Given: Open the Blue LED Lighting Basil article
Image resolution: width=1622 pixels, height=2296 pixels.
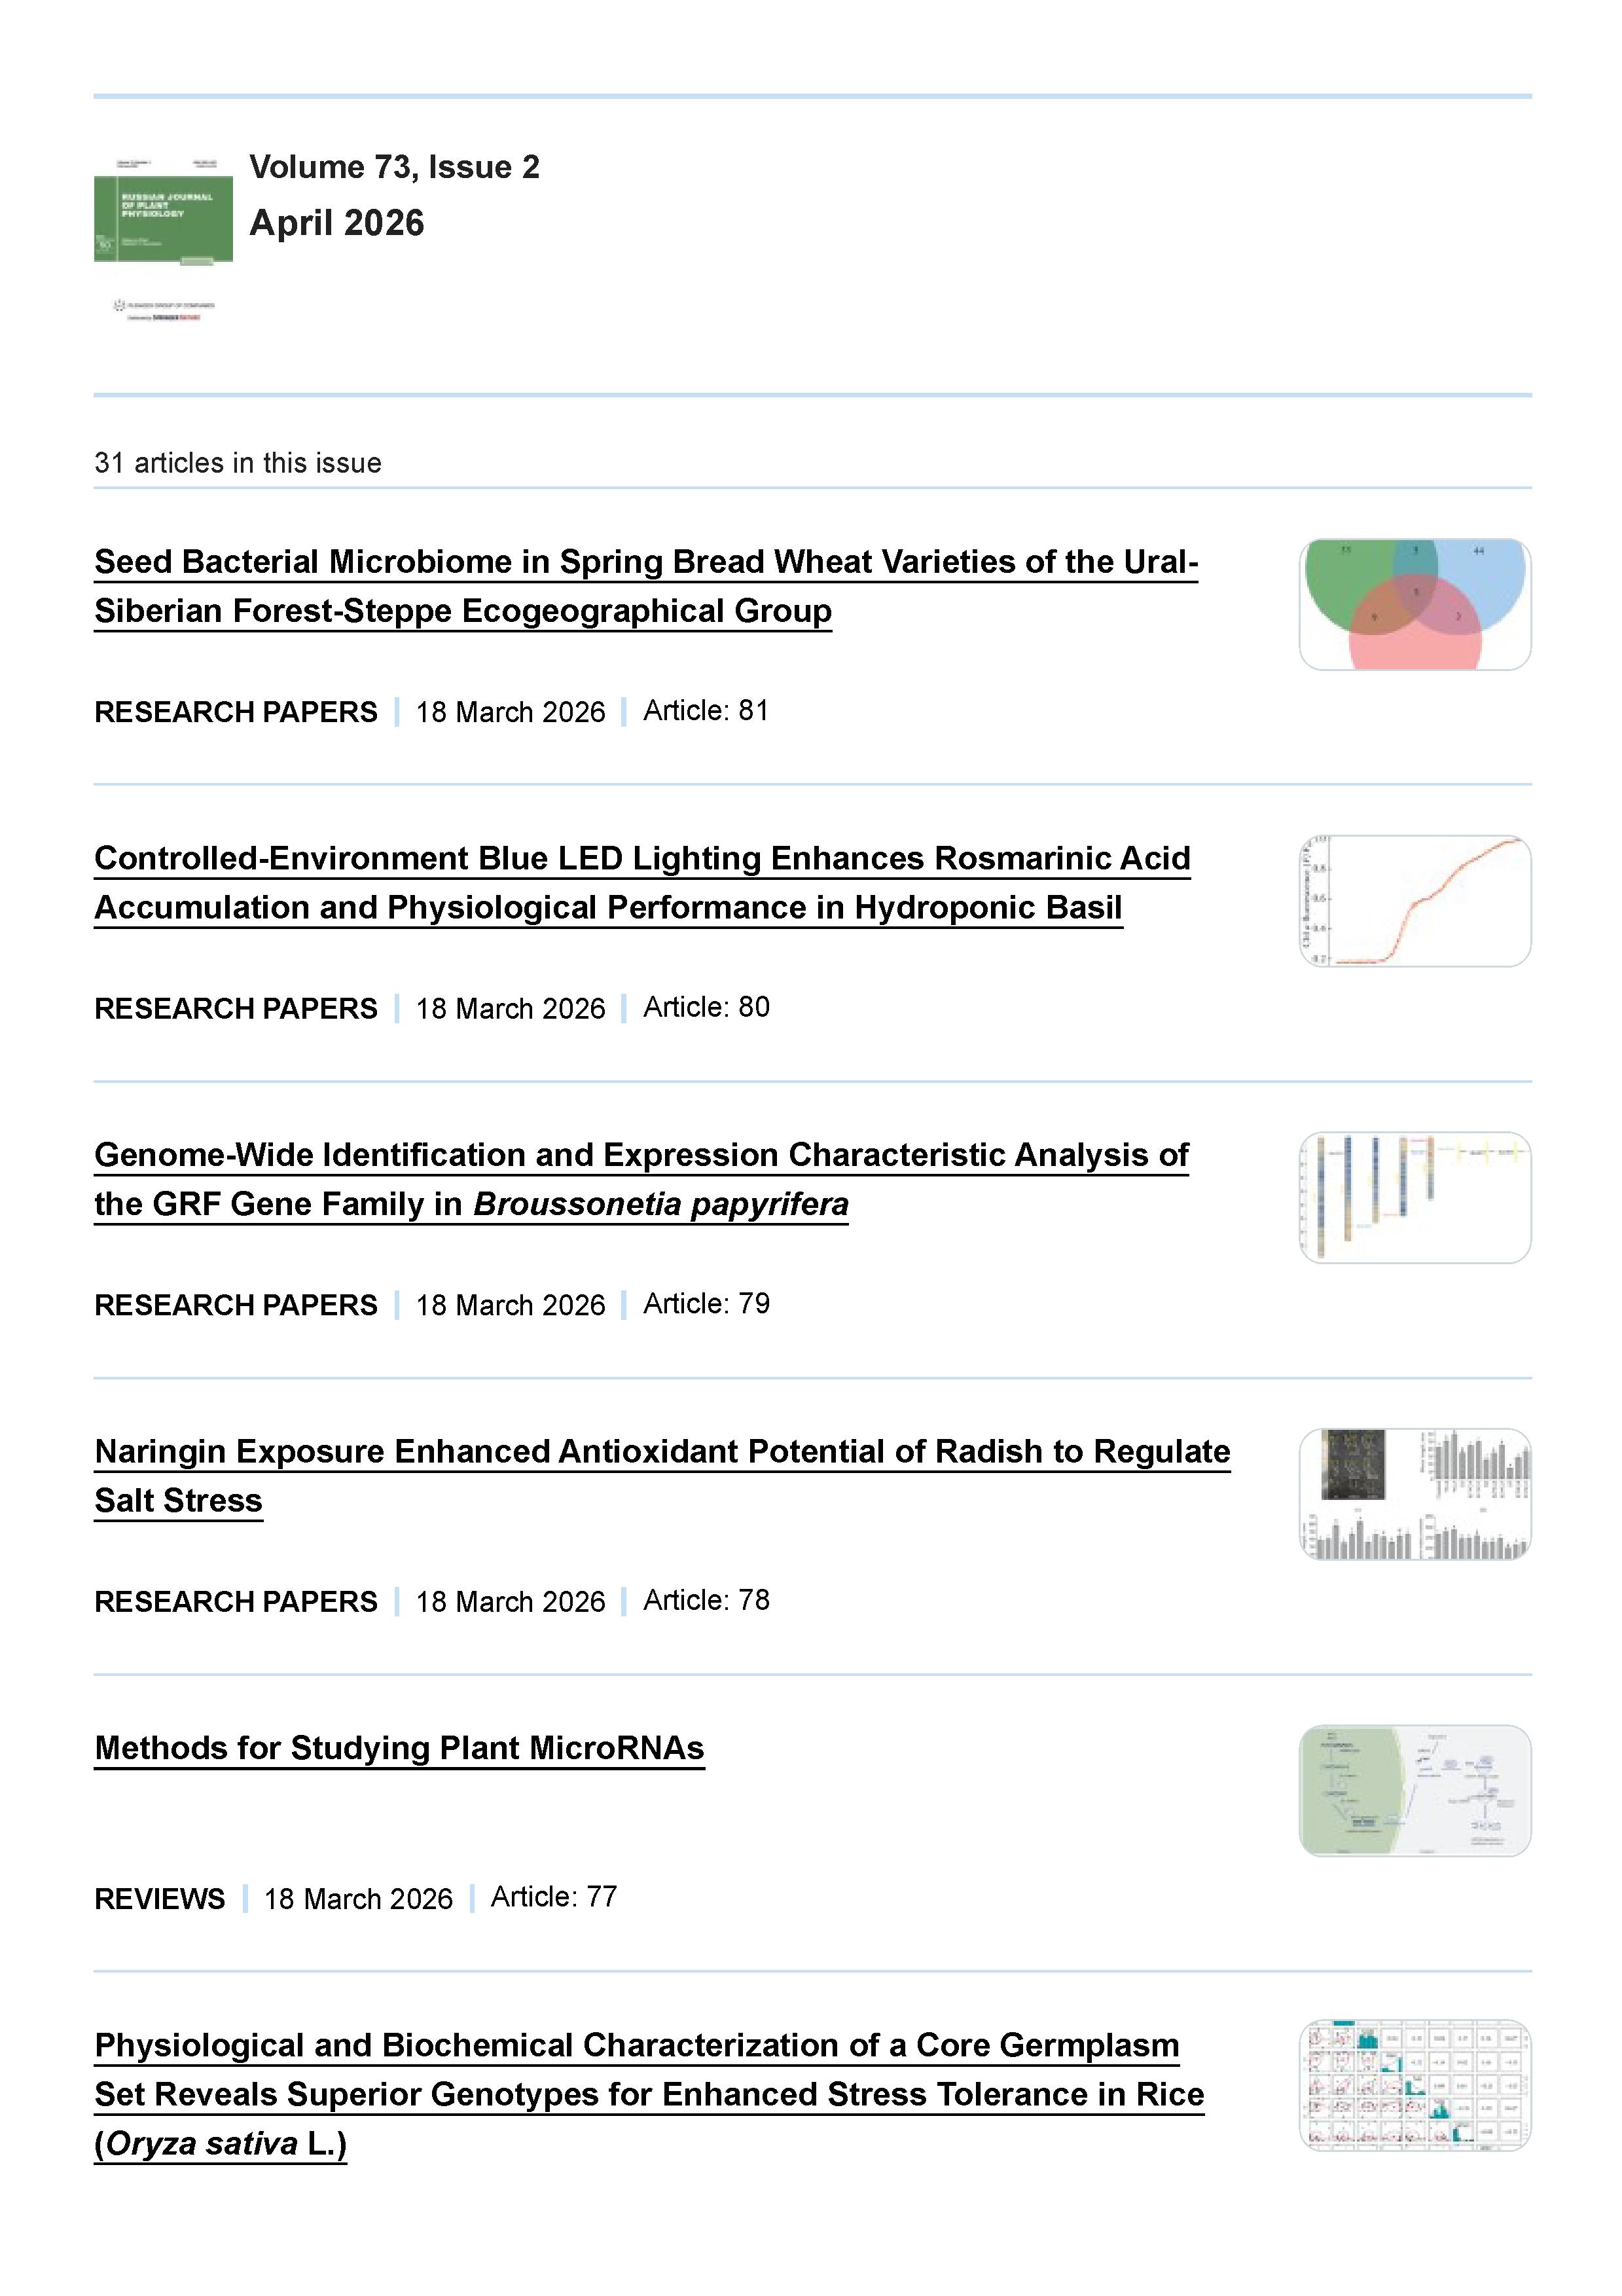Looking at the screenshot, I should [x=642, y=883].
